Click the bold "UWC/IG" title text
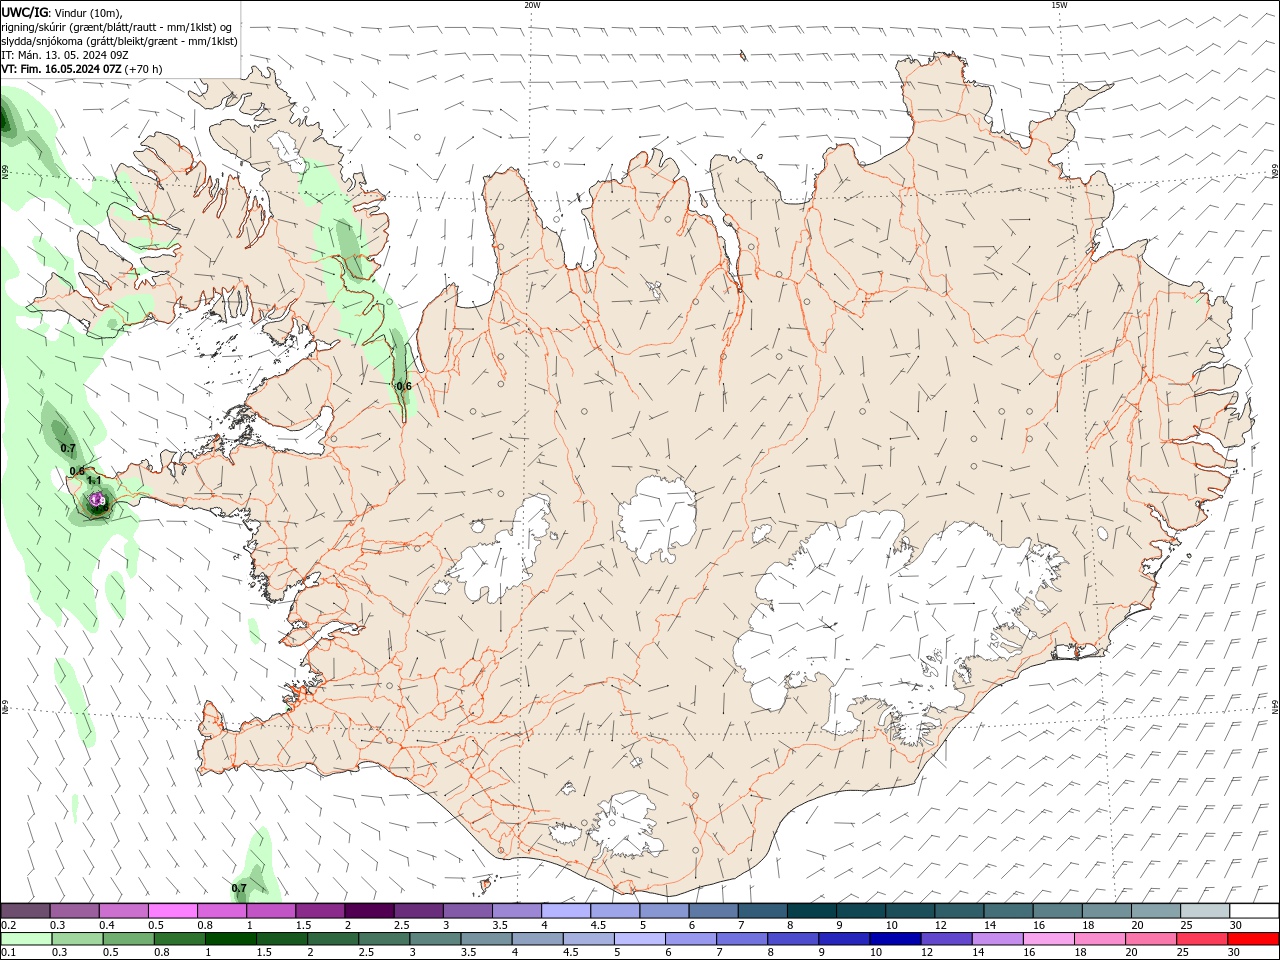Image resolution: width=1280 pixels, height=960 pixels. click(24, 12)
